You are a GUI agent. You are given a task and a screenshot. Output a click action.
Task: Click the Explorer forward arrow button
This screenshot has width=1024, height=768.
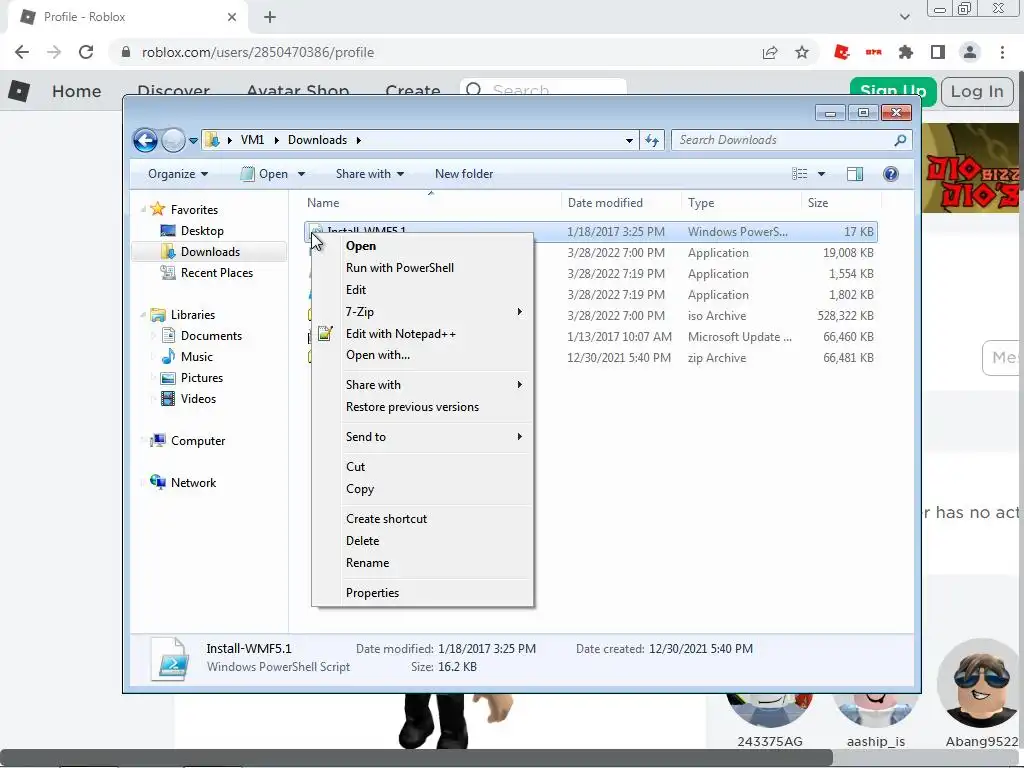[x=173, y=140]
